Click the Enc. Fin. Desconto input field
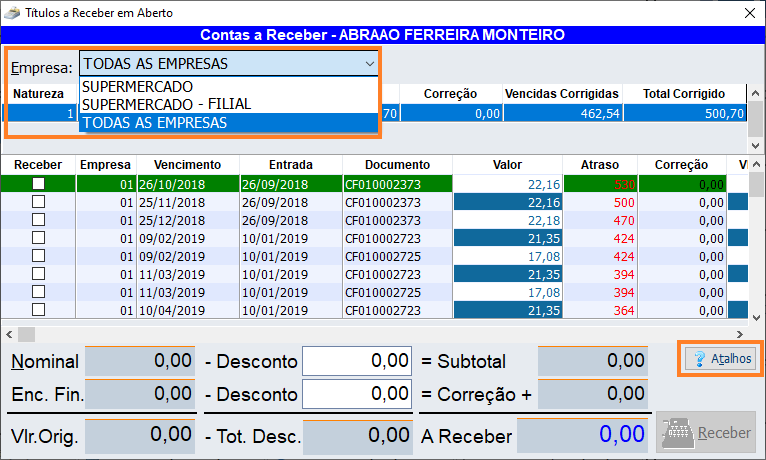The image size is (766, 460). click(x=357, y=394)
